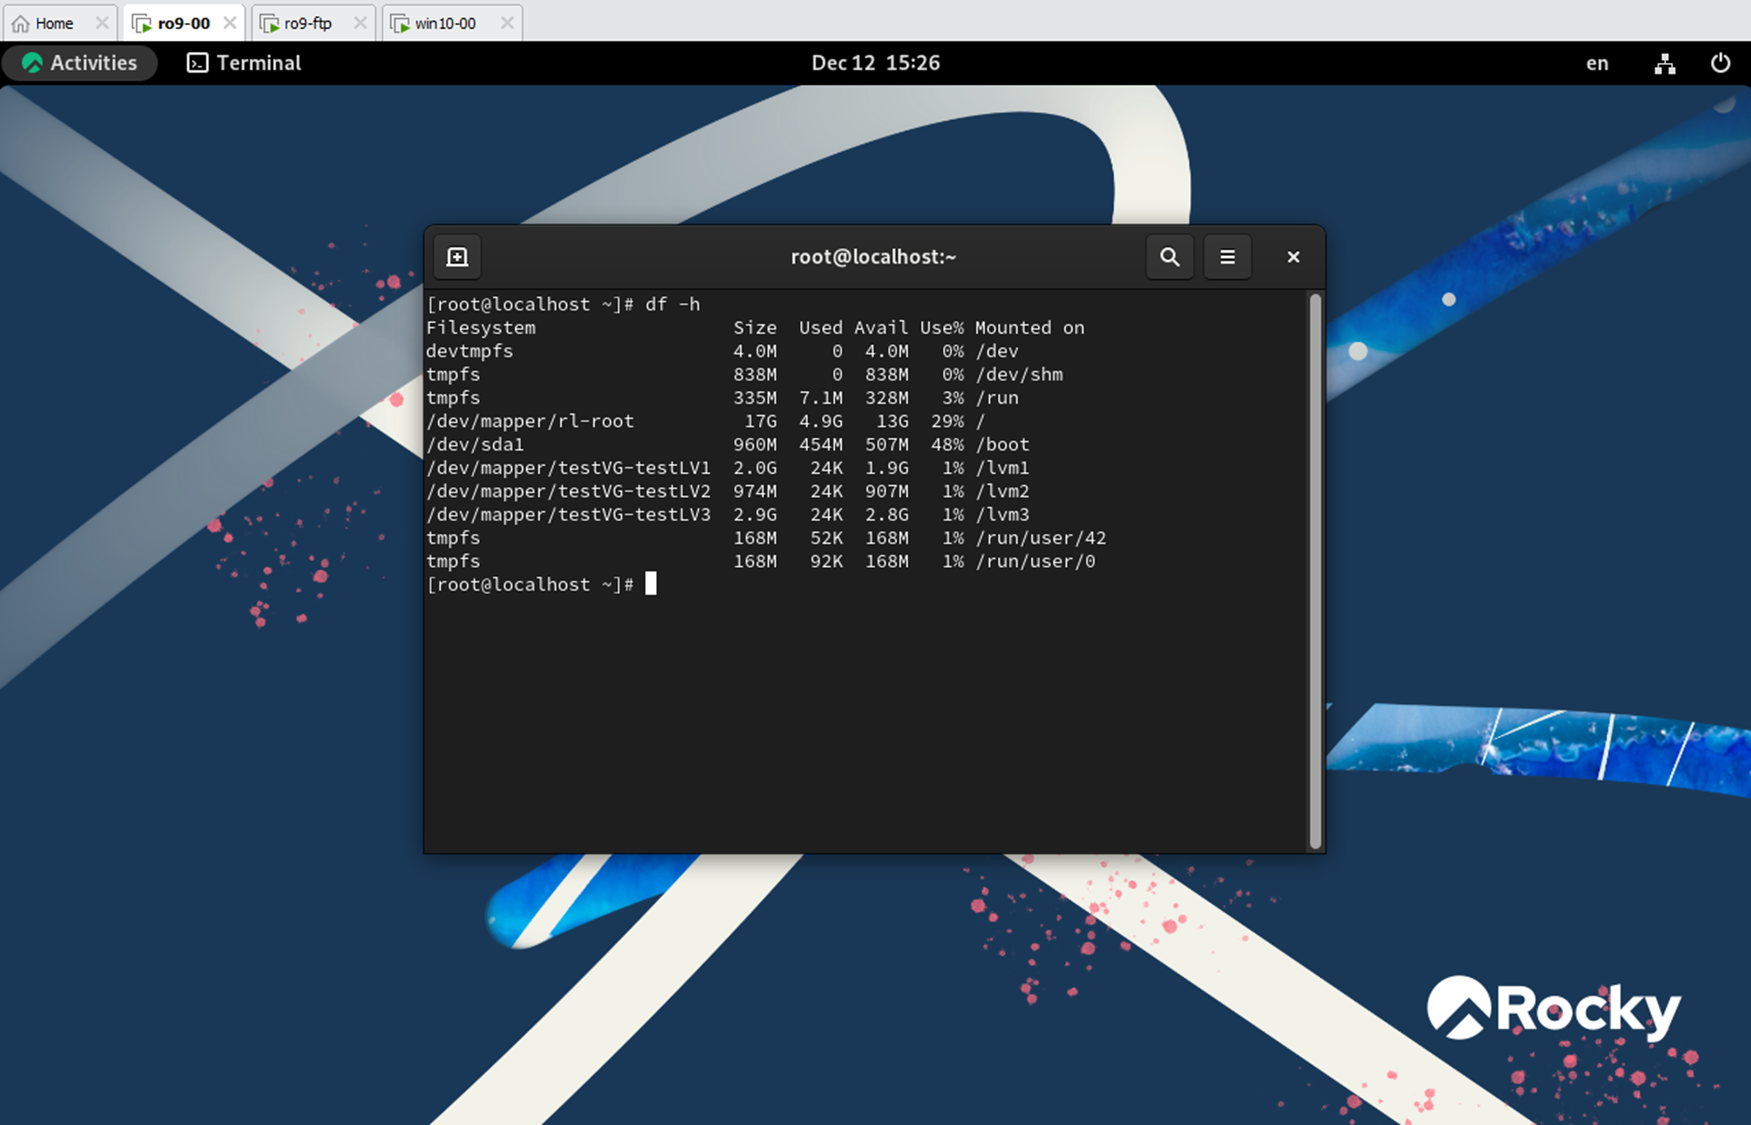The image size is (1751, 1125).
Task: Open the Activities overview
Action: [x=80, y=63]
